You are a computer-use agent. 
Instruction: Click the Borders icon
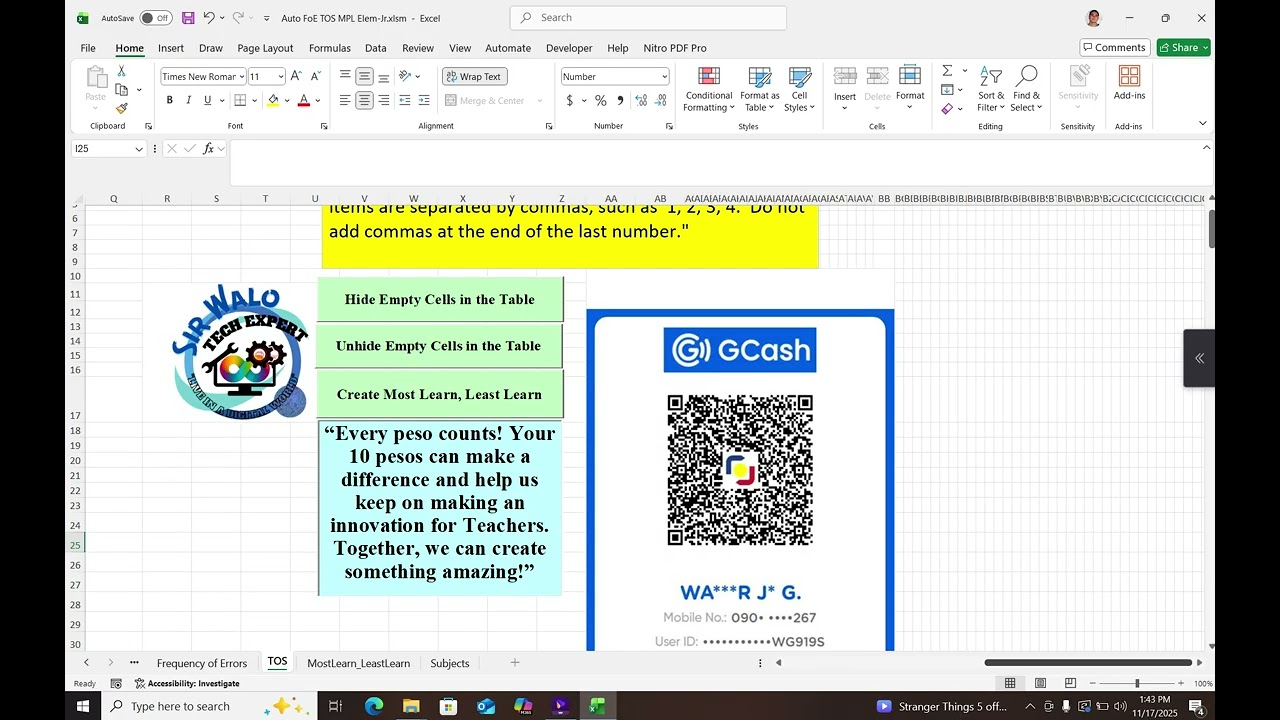click(240, 100)
